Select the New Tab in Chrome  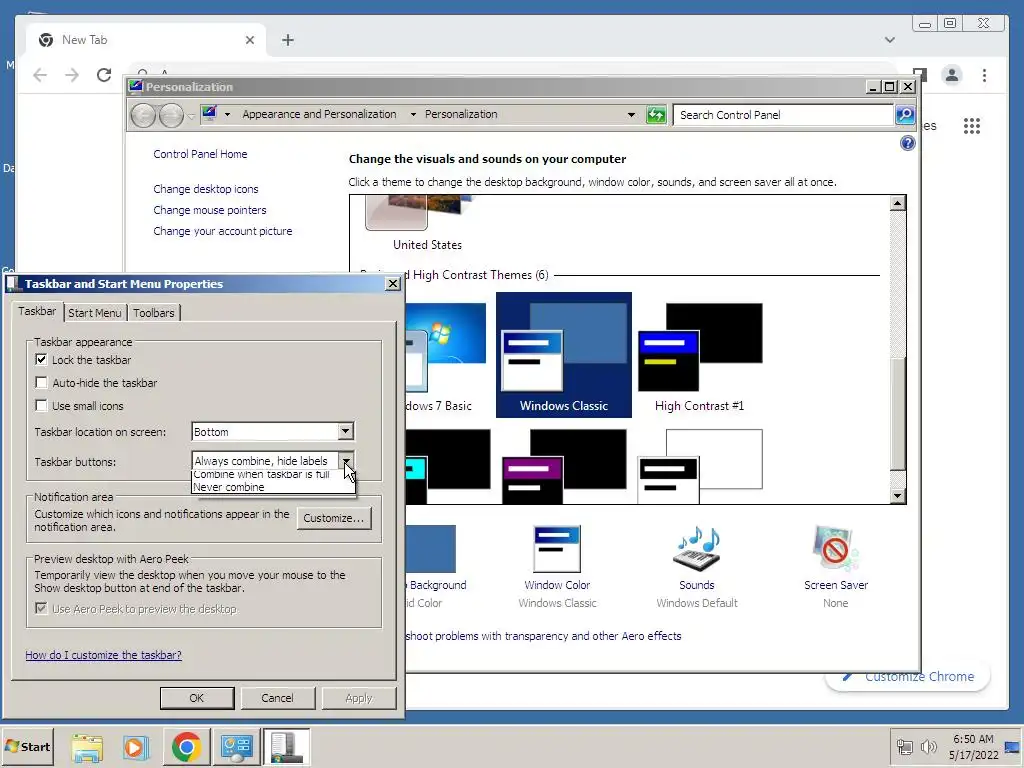tap(146, 40)
